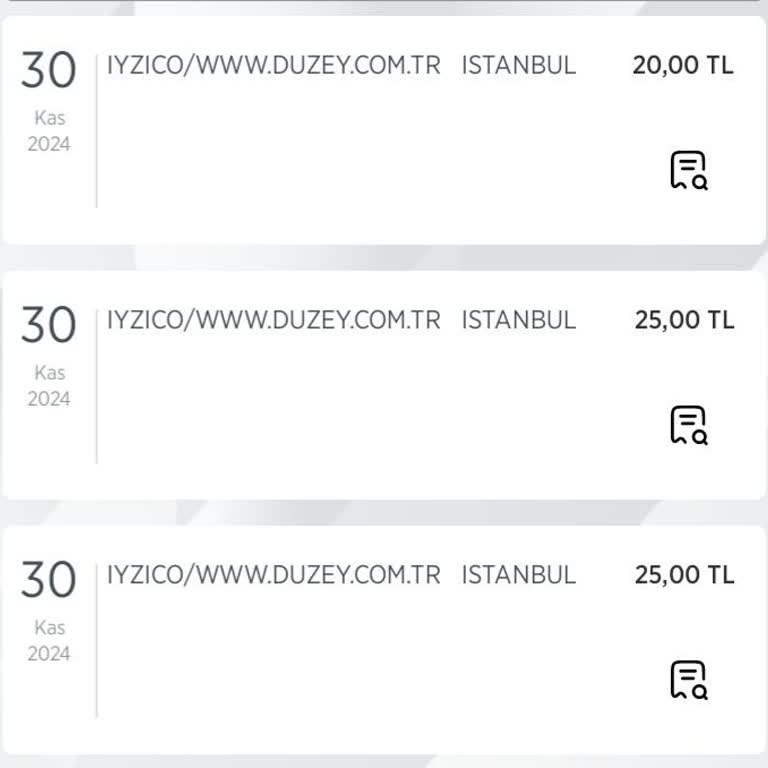
Task: Click IYZICO/WWW.DUZEY.COM.TR on the top transaction
Action: tap(274, 66)
